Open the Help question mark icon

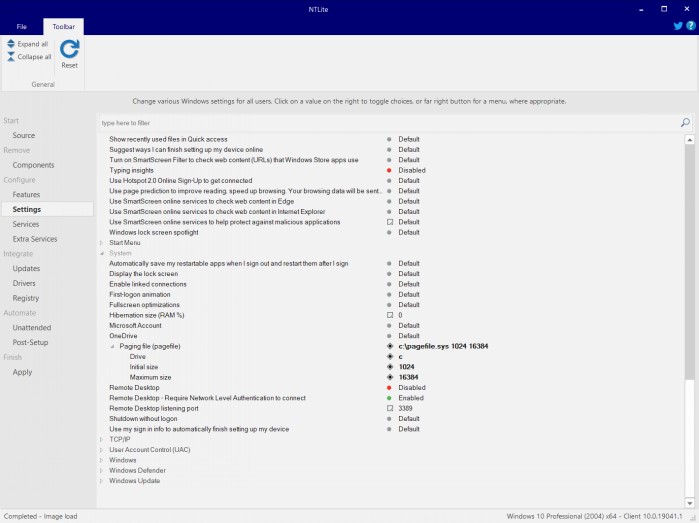pyautogui.click(x=691, y=26)
